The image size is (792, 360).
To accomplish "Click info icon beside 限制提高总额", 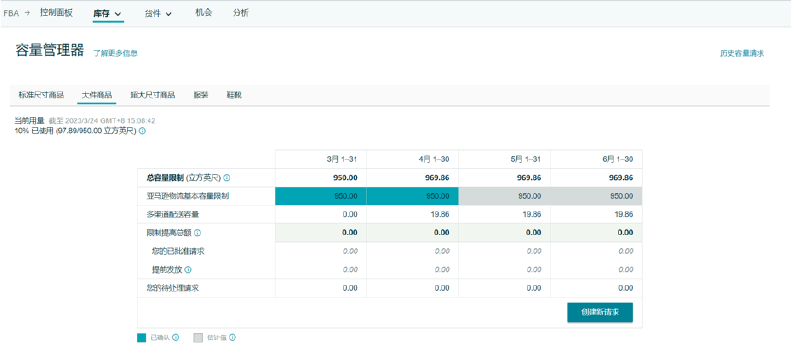I will [197, 233].
